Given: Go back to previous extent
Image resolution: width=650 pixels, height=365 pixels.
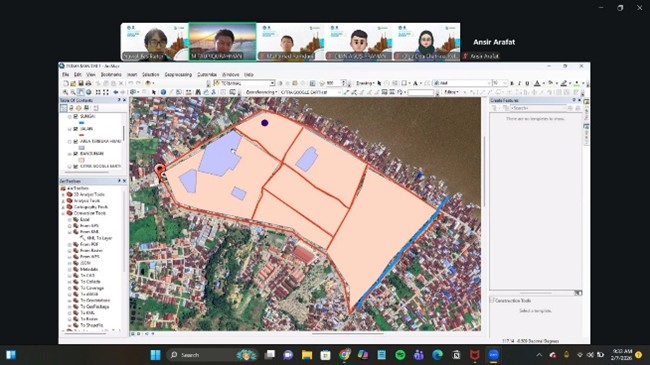Looking at the screenshot, I should coord(116,92).
